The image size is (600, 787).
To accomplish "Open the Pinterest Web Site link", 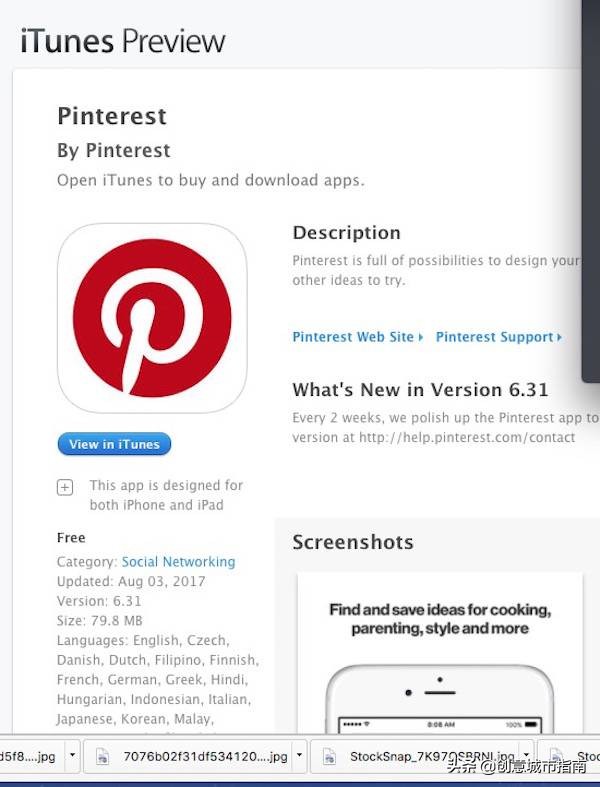I will (x=353, y=337).
